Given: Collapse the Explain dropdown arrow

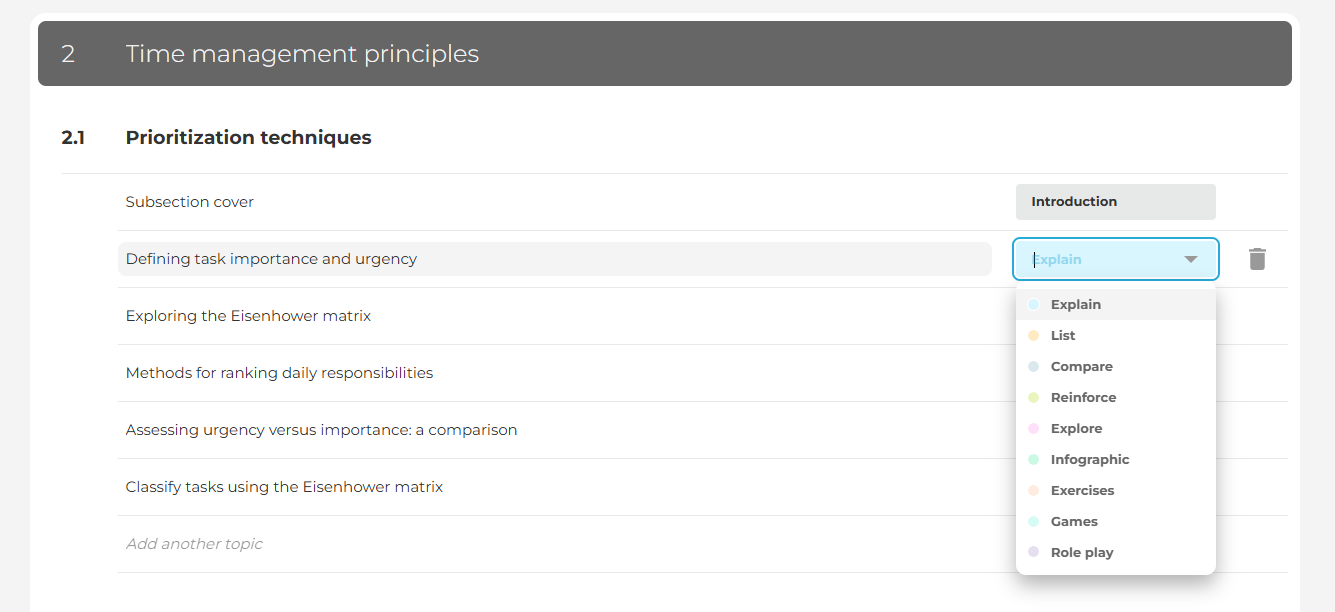Looking at the screenshot, I should coord(1190,259).
